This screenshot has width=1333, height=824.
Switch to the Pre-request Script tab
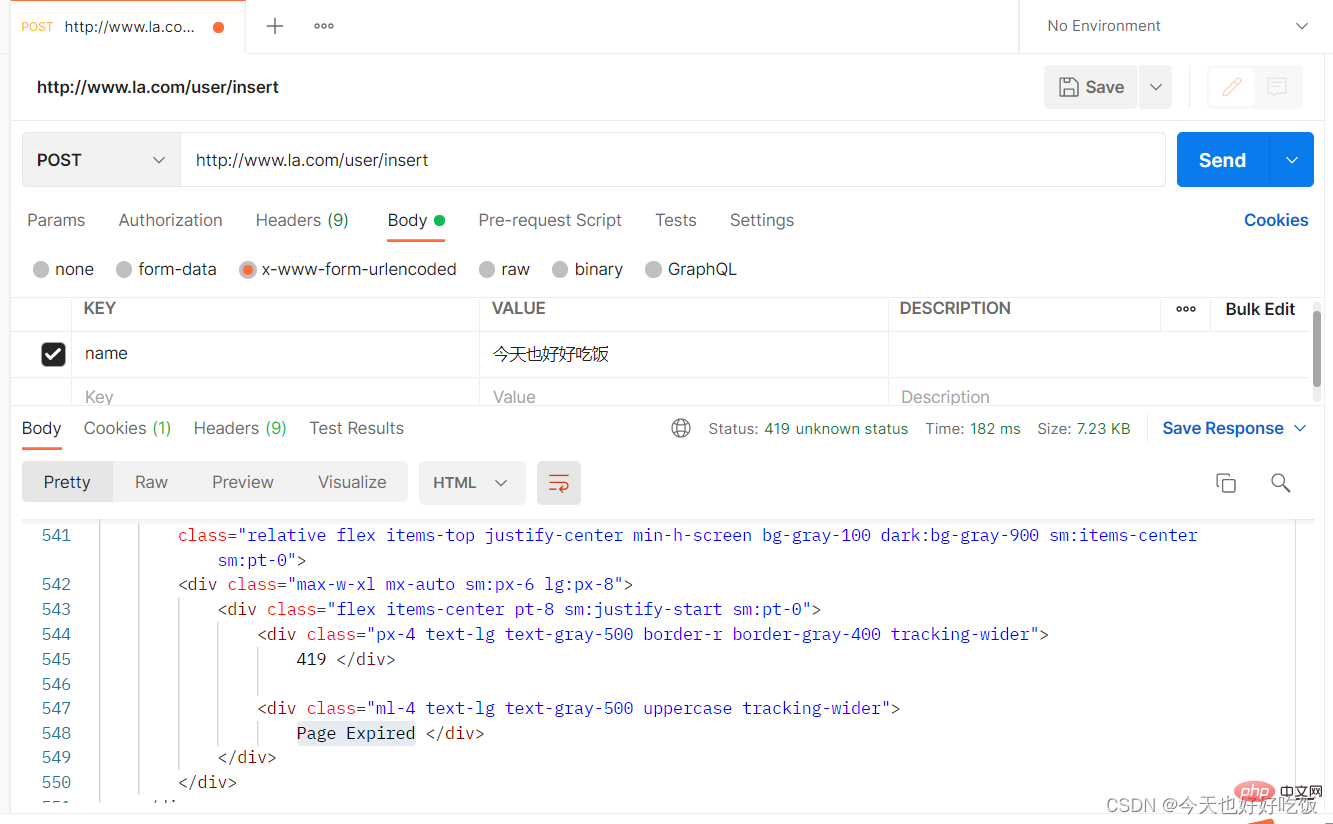(x=550, y=220)
